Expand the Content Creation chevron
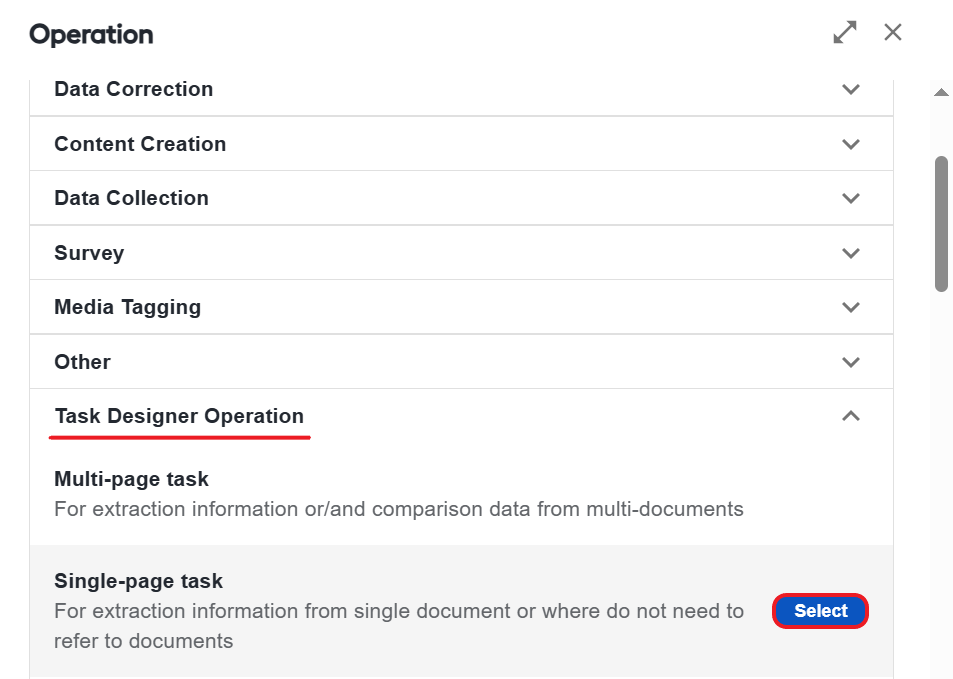This screenshot has height=679, width=953. pos(851,144)
